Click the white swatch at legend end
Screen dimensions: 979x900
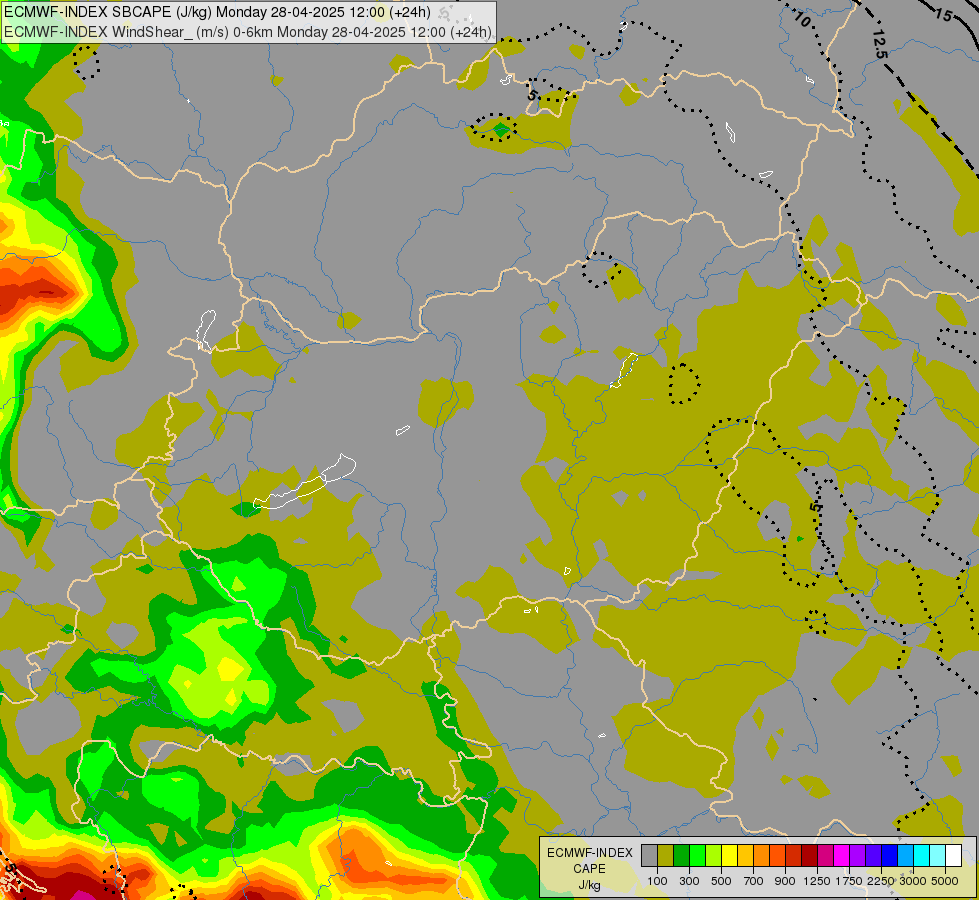pos(953,856)
